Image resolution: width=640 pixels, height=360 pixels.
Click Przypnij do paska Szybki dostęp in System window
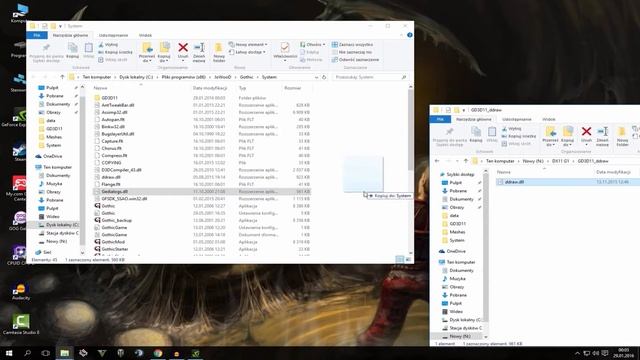(47, 52)
